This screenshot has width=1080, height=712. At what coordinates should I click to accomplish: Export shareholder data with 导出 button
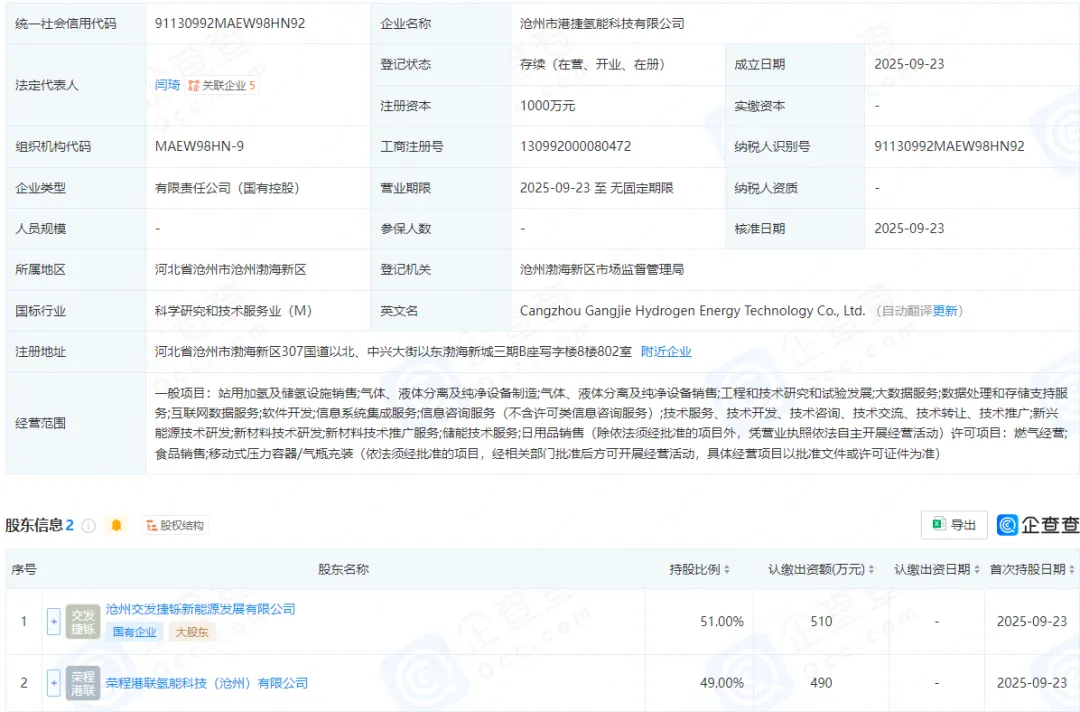coord(954,525)
